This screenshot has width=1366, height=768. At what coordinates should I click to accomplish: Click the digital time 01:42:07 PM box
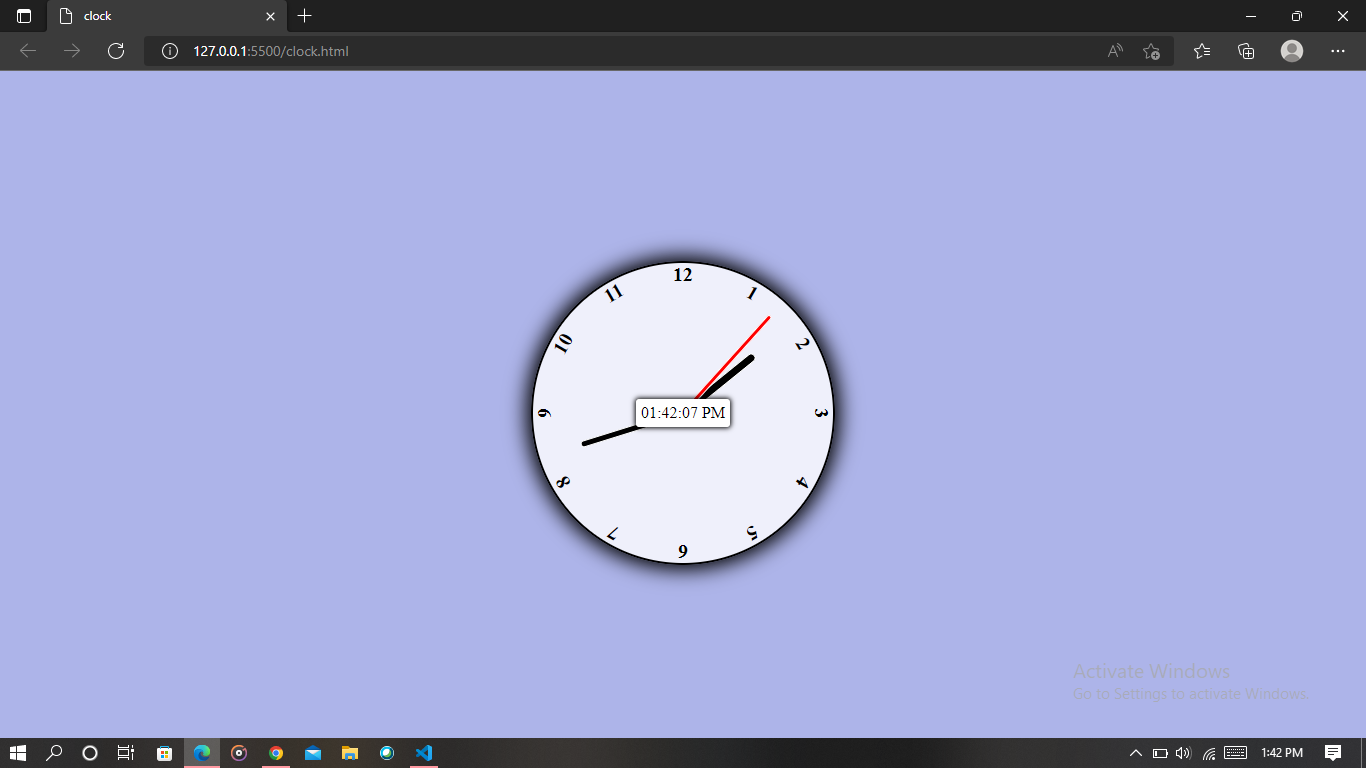click(x=683, y=413)
